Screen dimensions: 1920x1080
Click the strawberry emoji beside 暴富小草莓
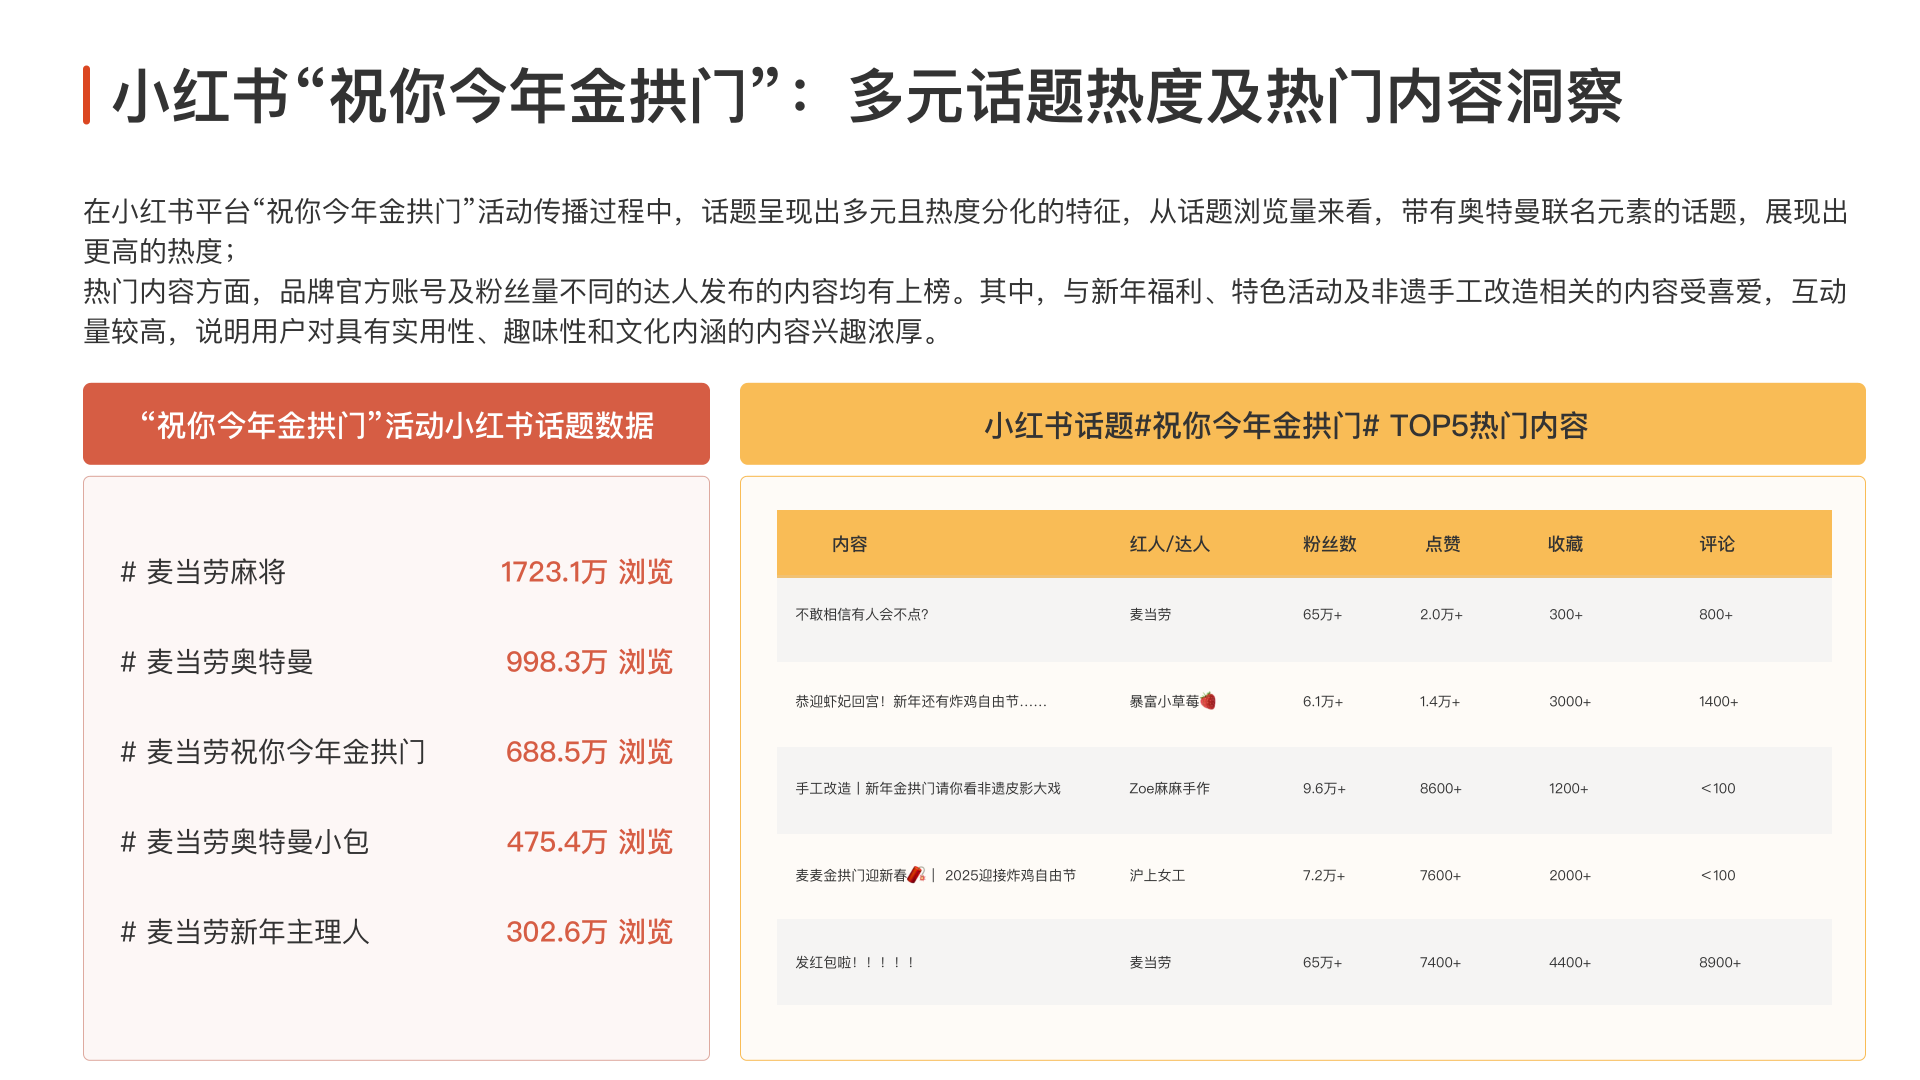click(1208, 701)
